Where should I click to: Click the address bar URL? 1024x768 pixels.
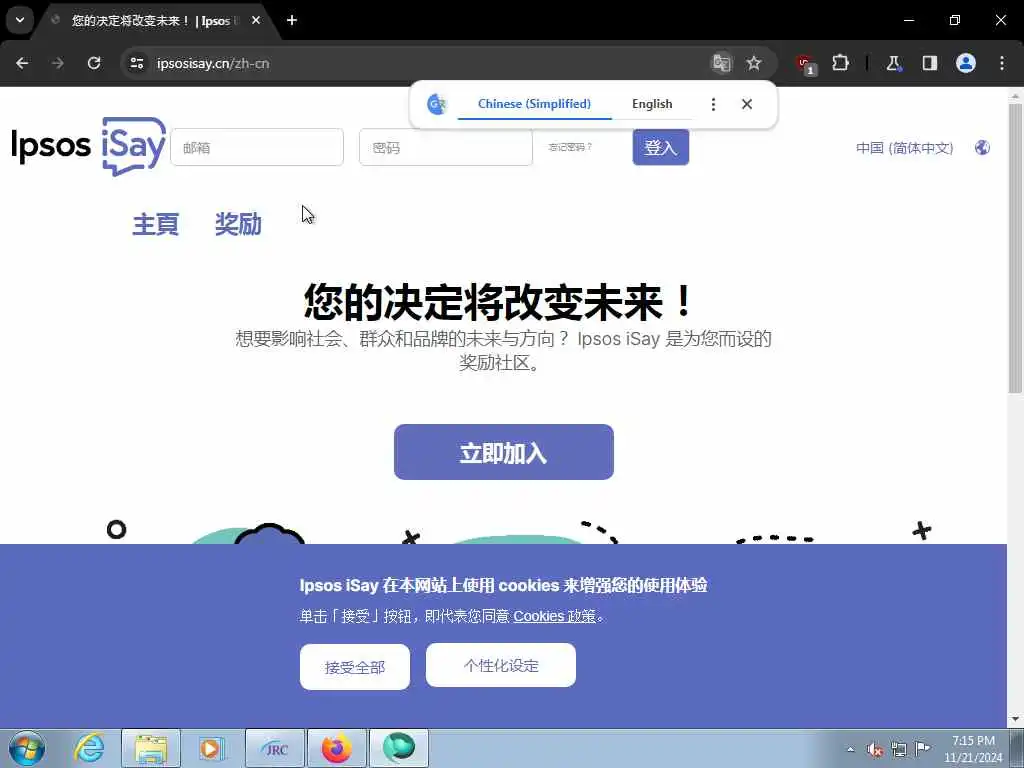point(213,63)
